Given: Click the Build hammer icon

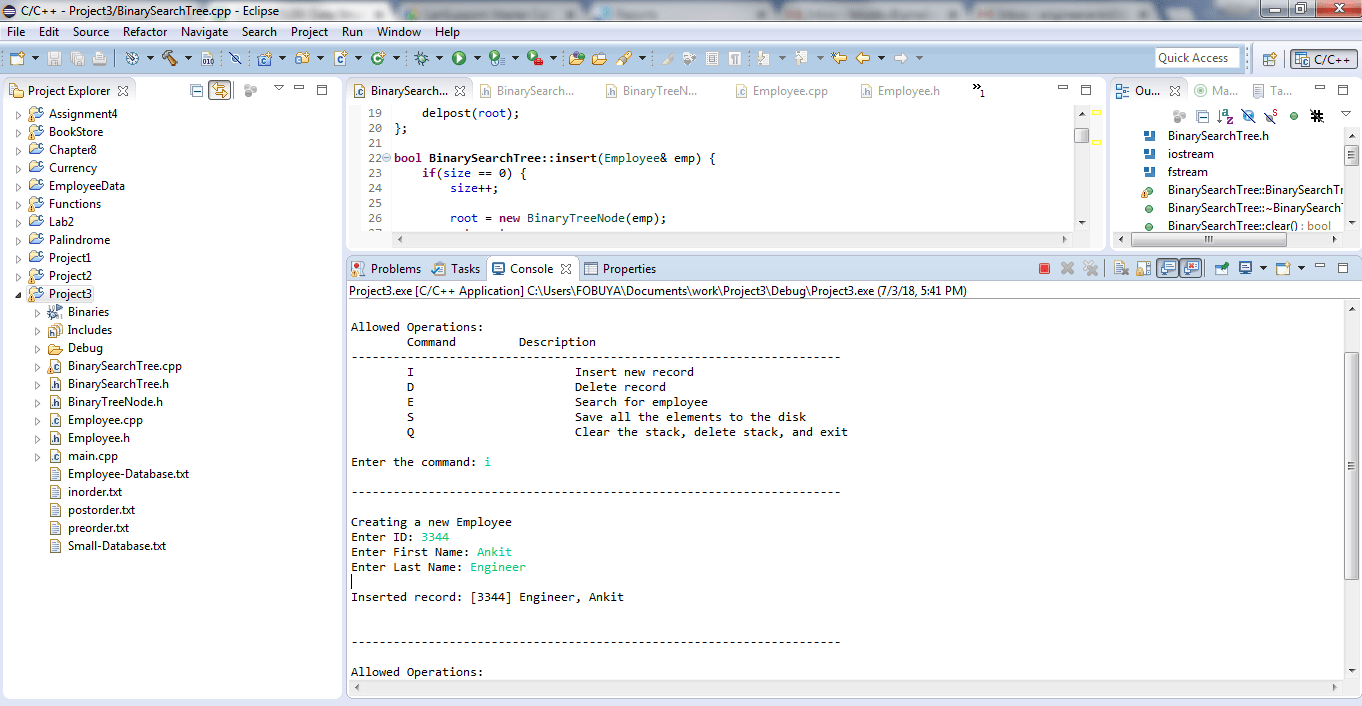Looking at the screenshot, I should pos(169,59).
